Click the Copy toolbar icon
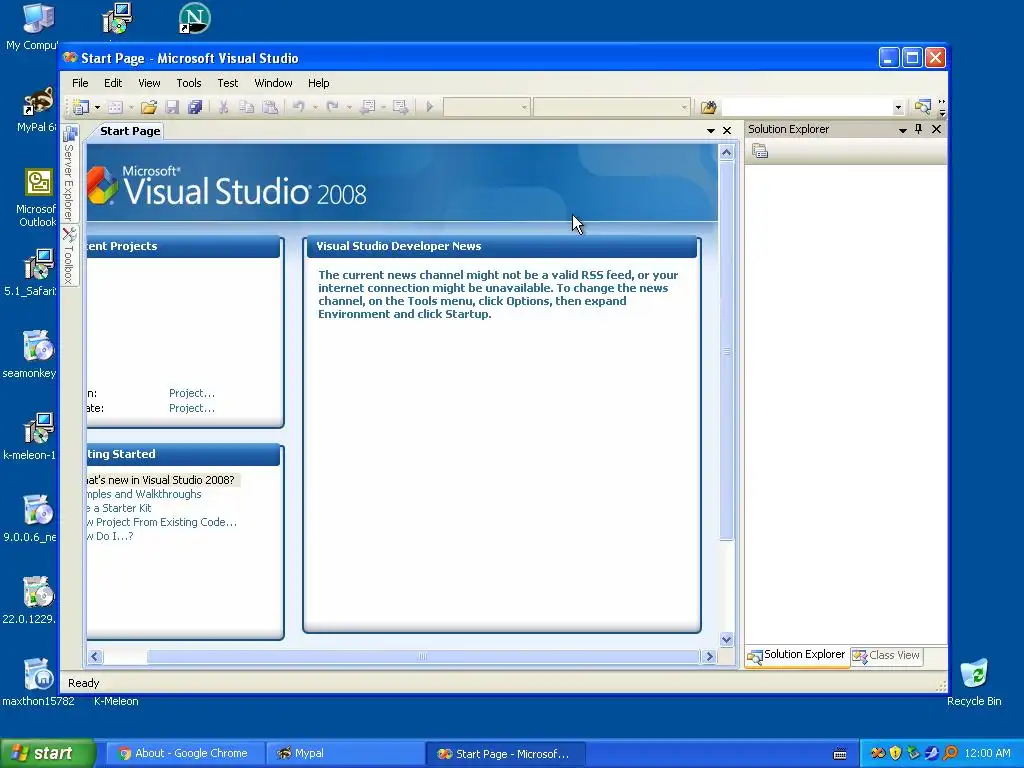Viewport: 1024px width, 768px height. (246, 107)
